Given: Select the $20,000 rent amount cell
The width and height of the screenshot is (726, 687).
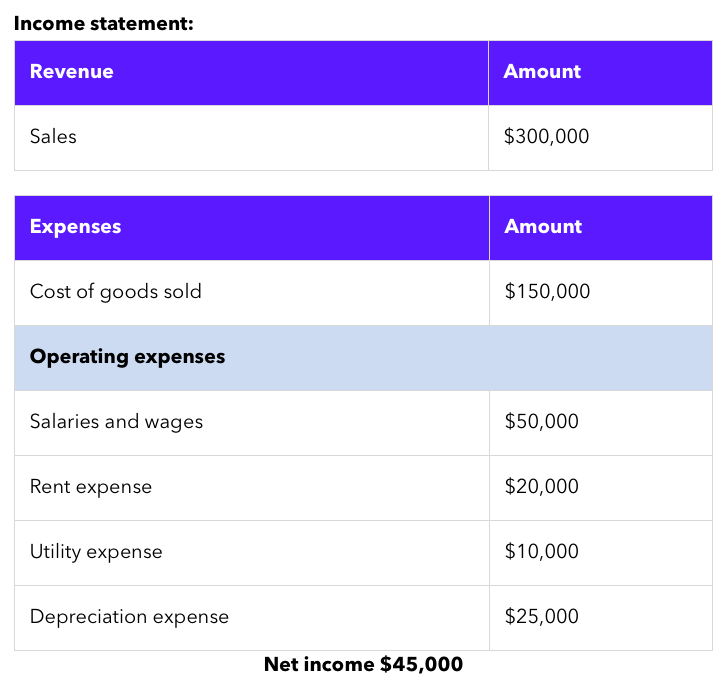Looking at the screenshot, I should 541,487.
